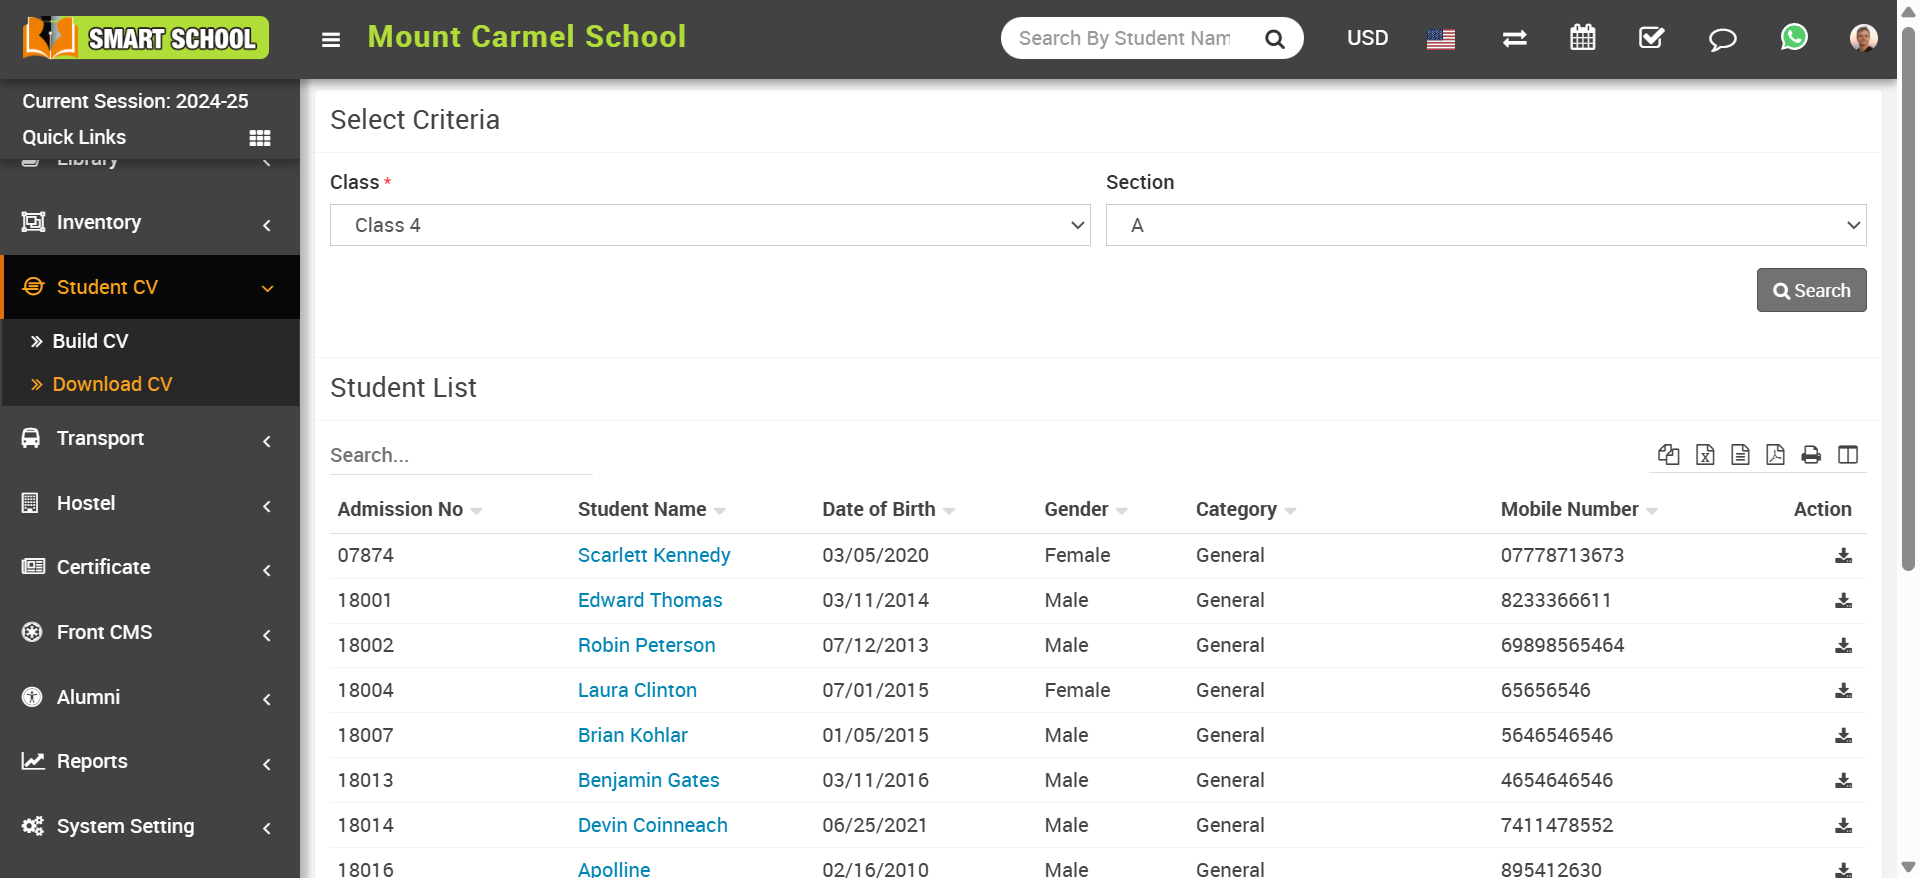Expand the Transport menu

coord(150,439)
